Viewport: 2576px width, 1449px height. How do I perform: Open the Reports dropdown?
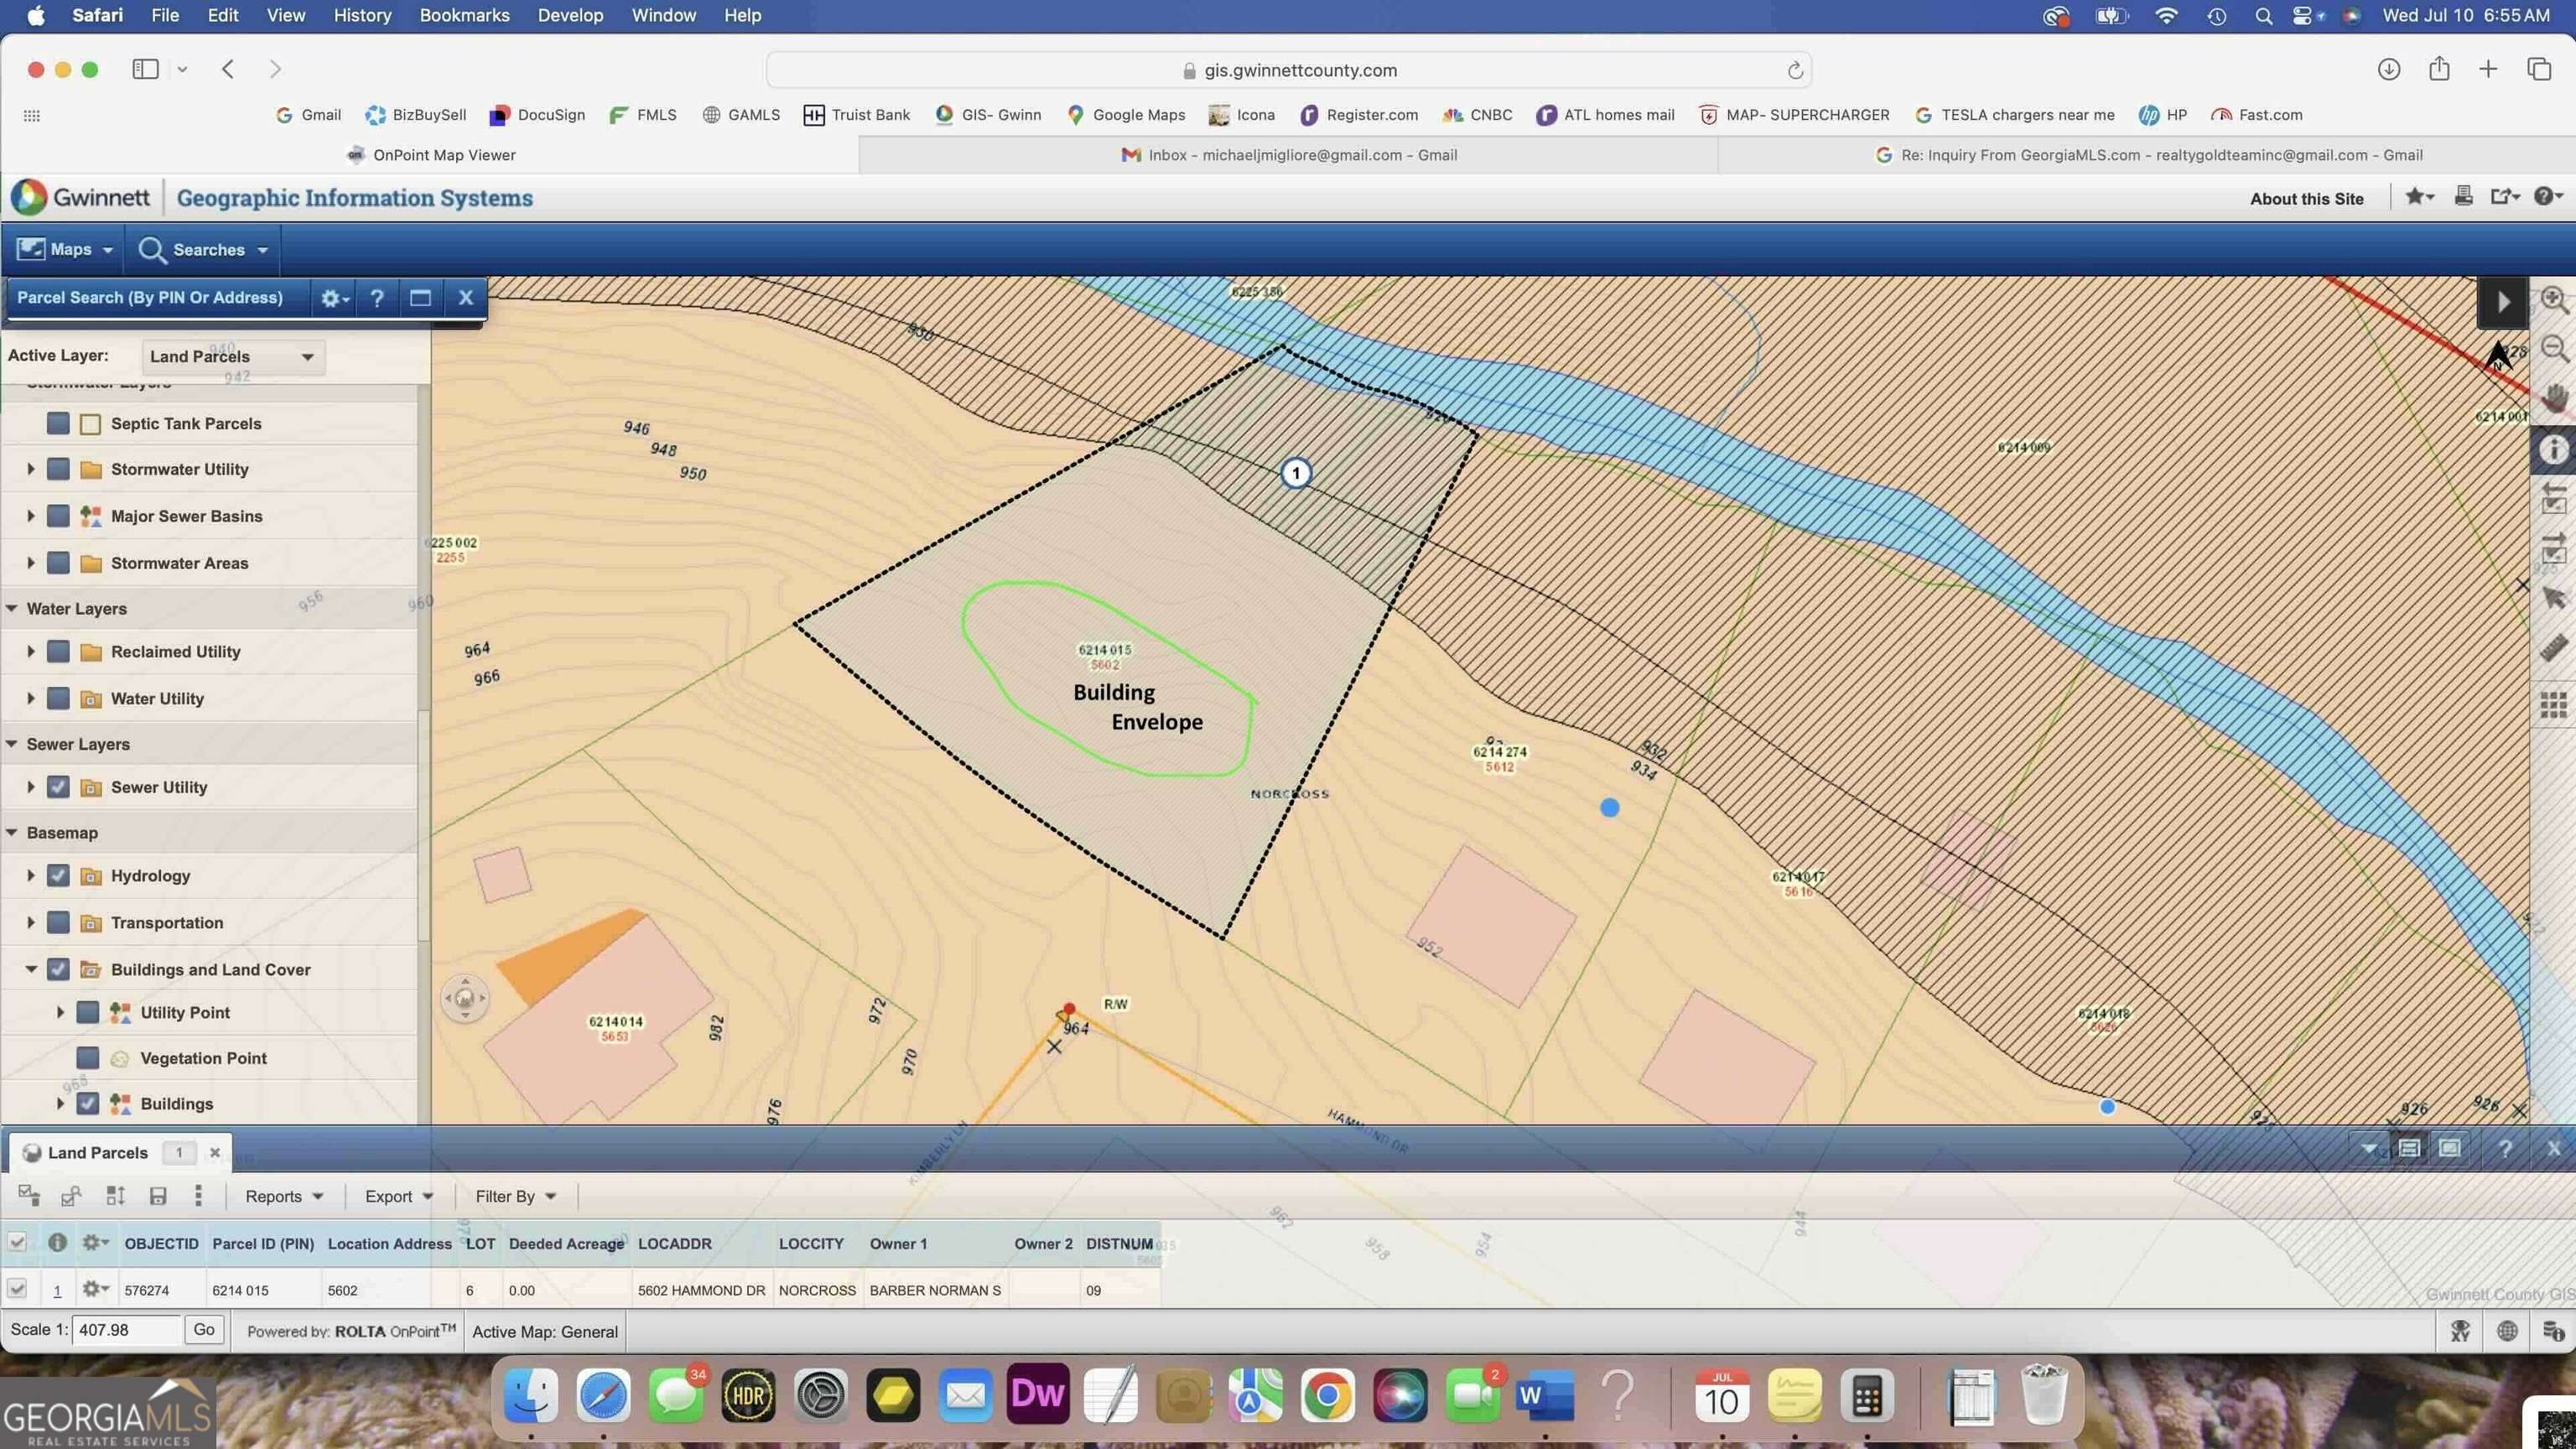284,1196
